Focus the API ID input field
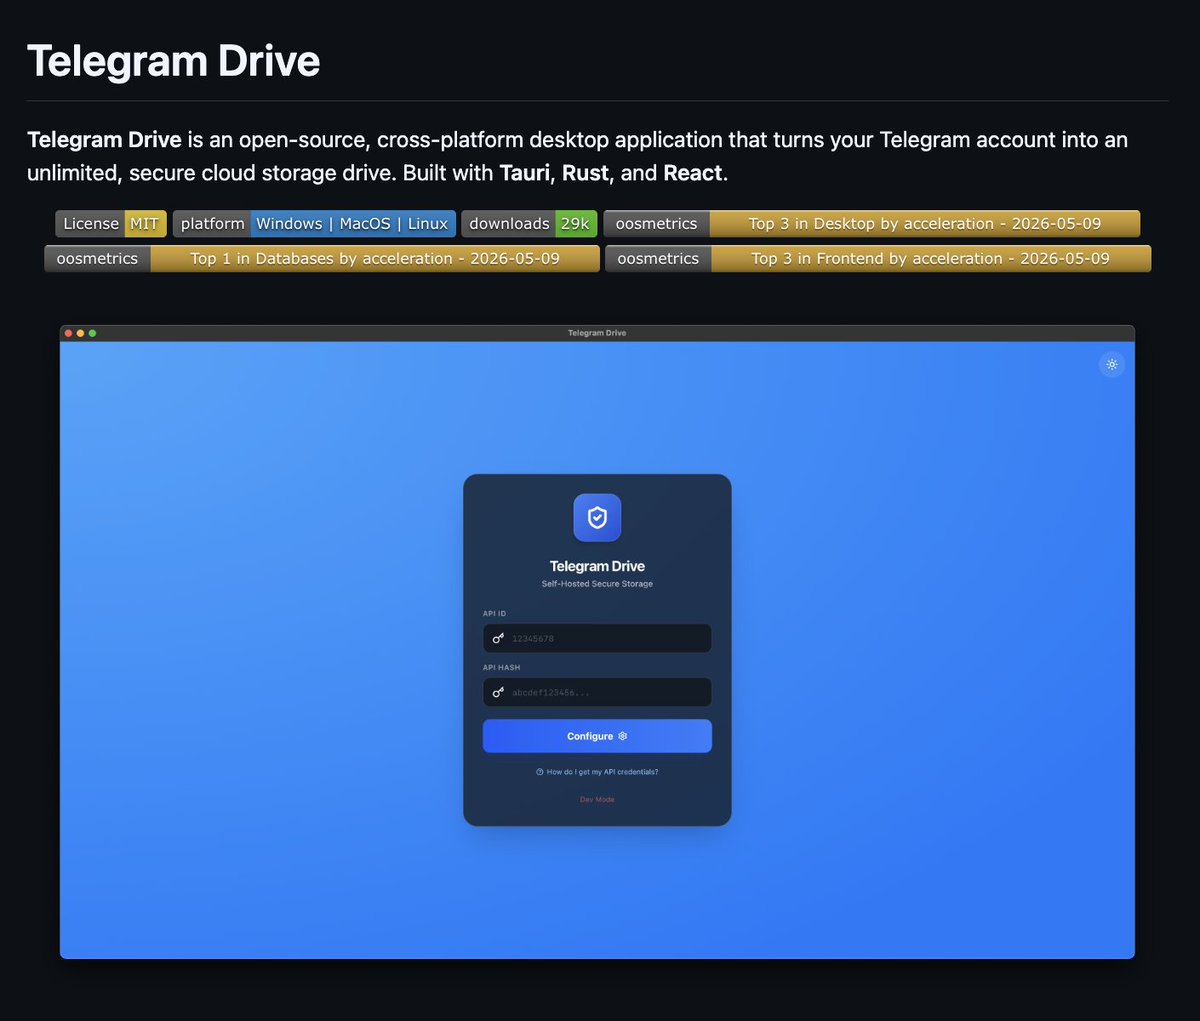This screenshot has width=1200, height=1021. [597, 638]
